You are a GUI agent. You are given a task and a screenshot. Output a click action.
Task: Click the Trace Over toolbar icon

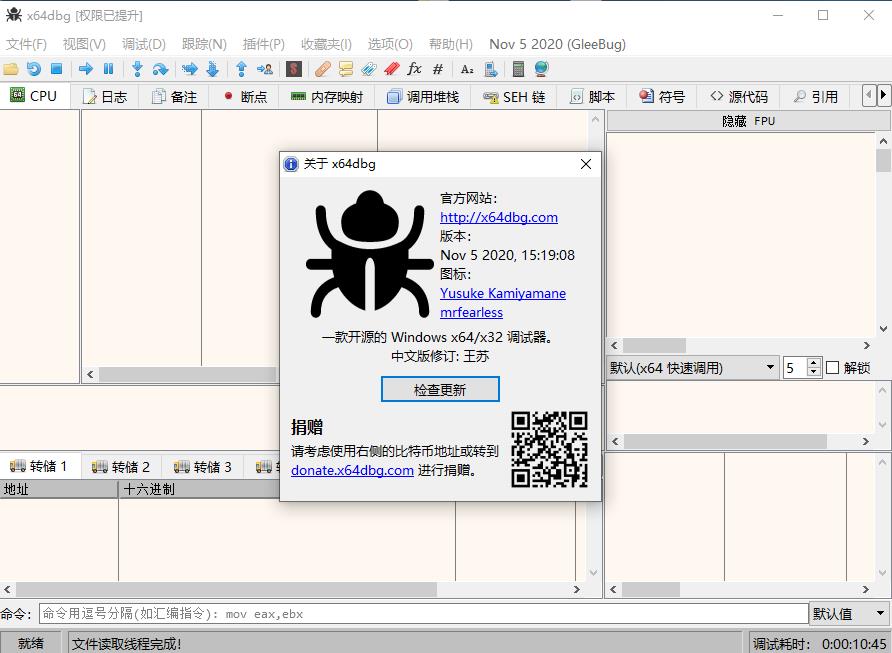(x=212, y=69)
